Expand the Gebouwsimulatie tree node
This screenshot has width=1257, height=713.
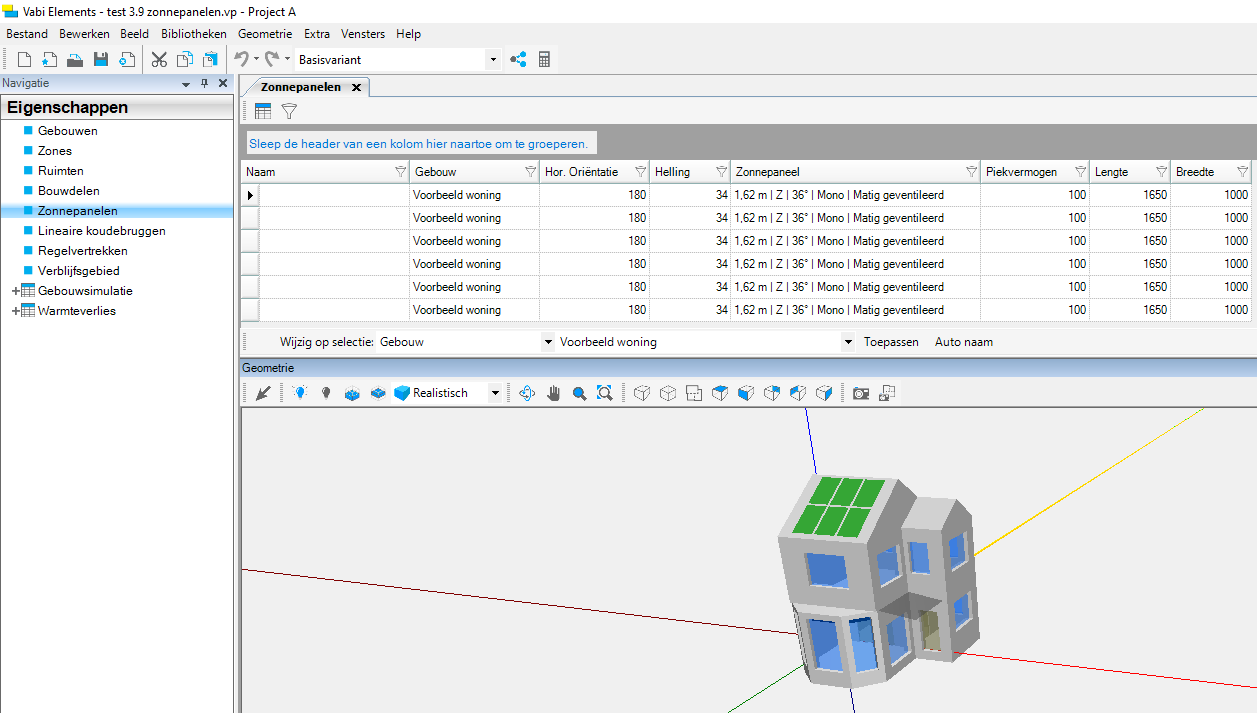(x=15, y=291)
